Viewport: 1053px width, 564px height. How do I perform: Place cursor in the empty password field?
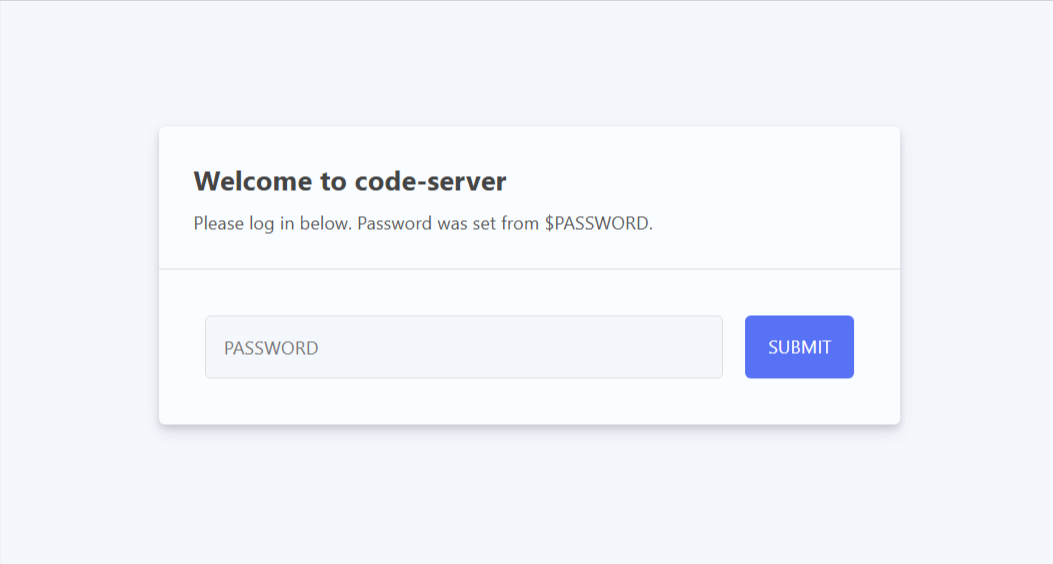coord(463,347)
